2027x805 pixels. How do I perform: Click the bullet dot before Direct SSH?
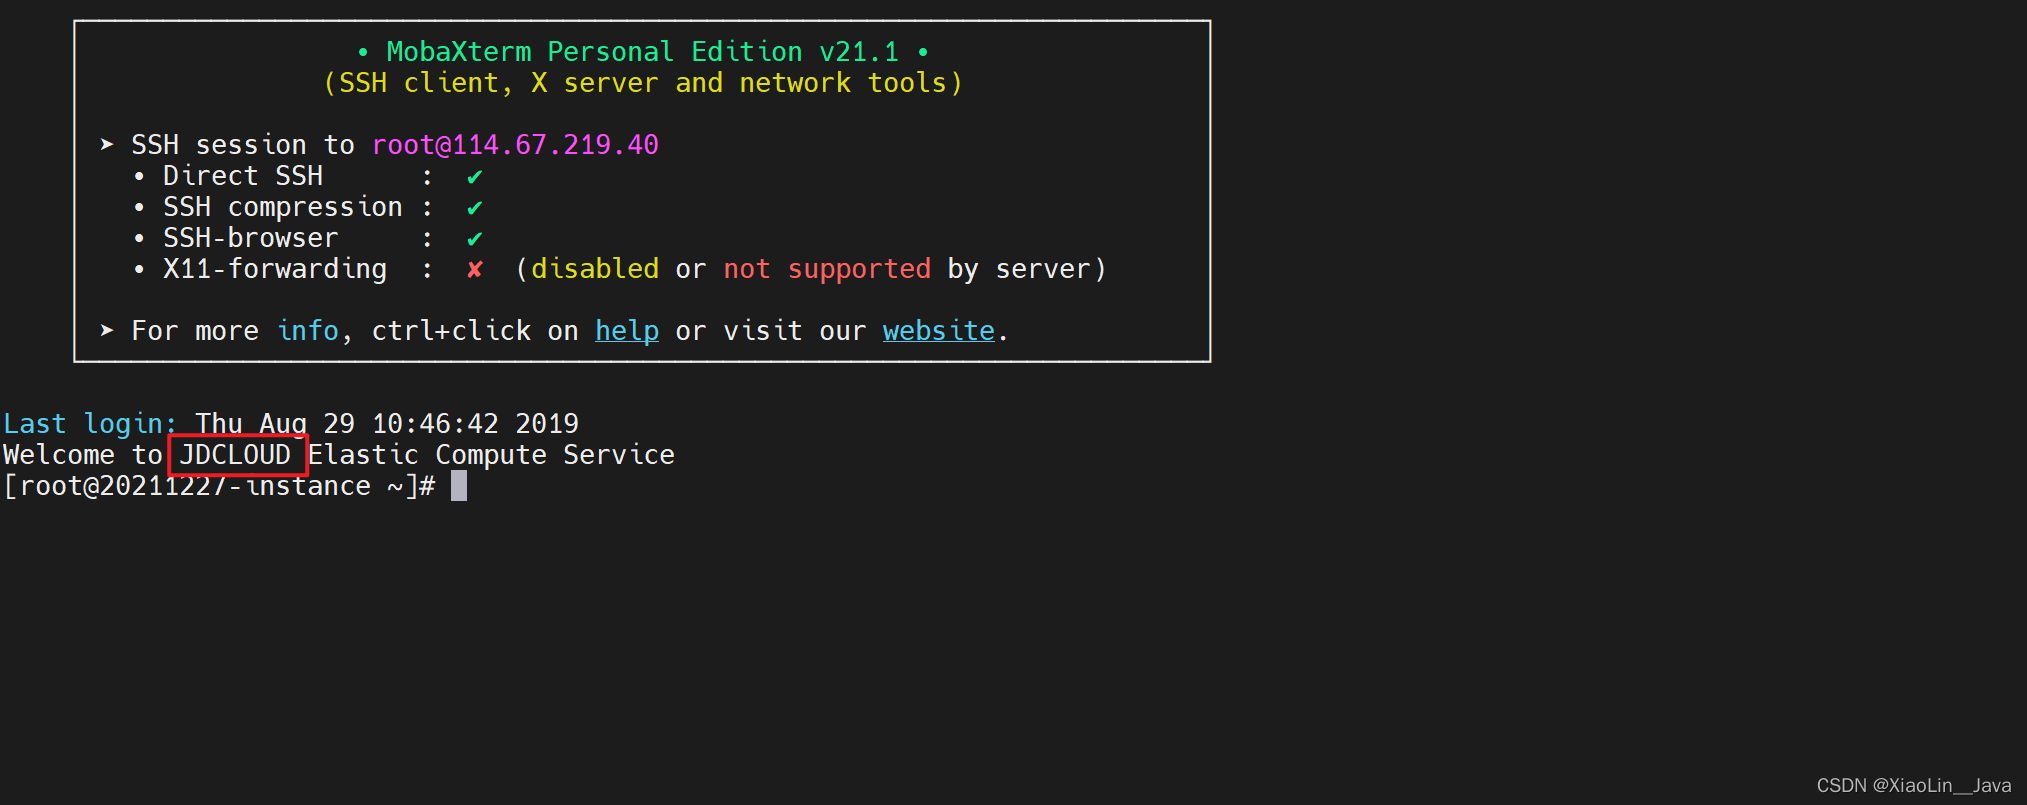pyautogui.click(x=139, y=177)
